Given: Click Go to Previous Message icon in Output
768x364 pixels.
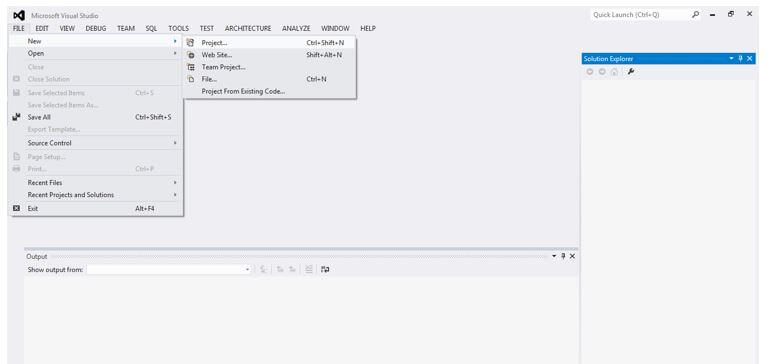Looking at the screenshot, I should [x=280, y=269].
